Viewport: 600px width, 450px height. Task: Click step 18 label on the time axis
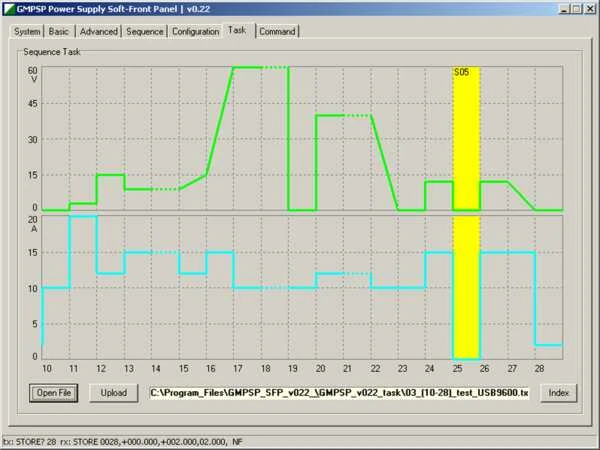coord(266,368)
